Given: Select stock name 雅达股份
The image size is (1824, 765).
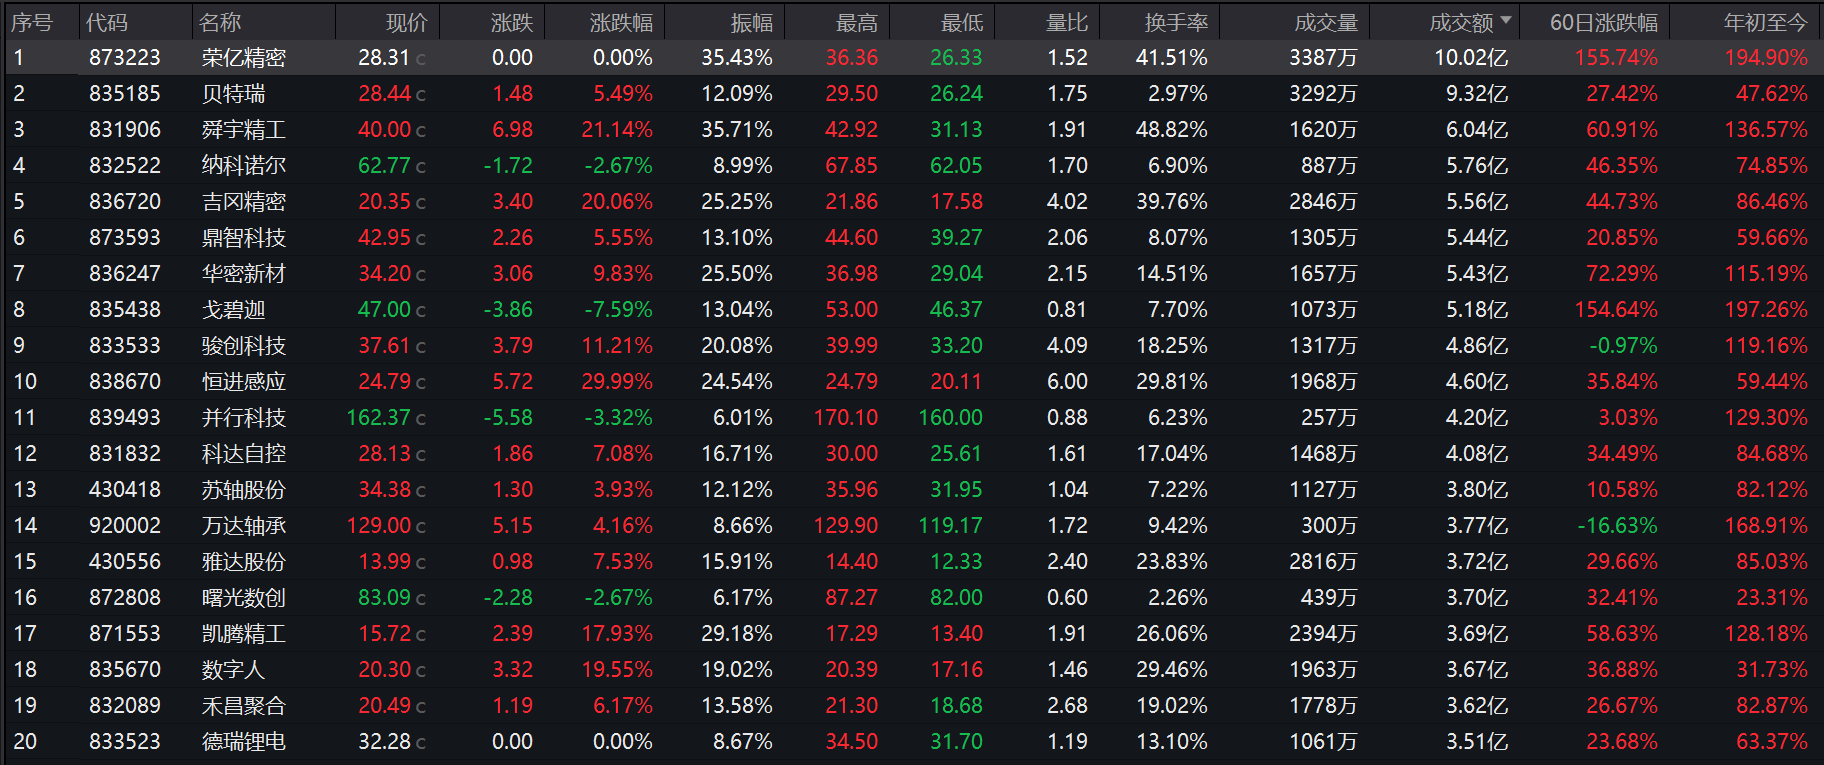Looking at the screenshot, I should point(244,562).
